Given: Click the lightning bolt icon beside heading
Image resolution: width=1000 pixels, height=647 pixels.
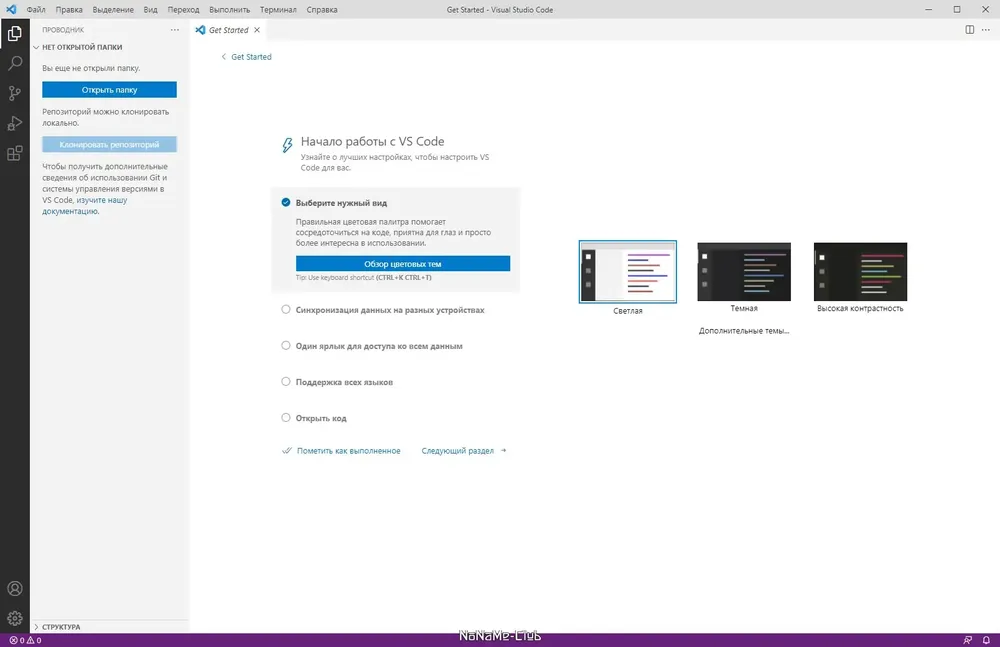Looking at the screenshot, I should tap(287, 145).
